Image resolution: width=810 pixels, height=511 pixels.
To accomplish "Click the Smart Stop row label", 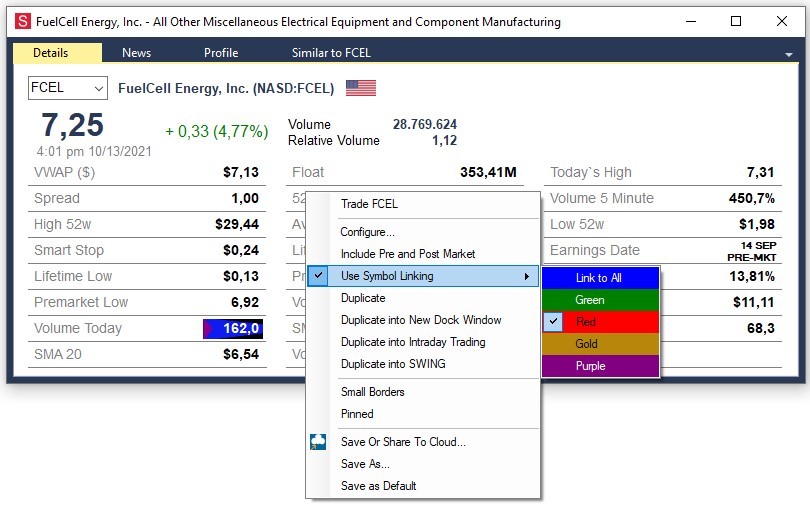I will 69,250.
